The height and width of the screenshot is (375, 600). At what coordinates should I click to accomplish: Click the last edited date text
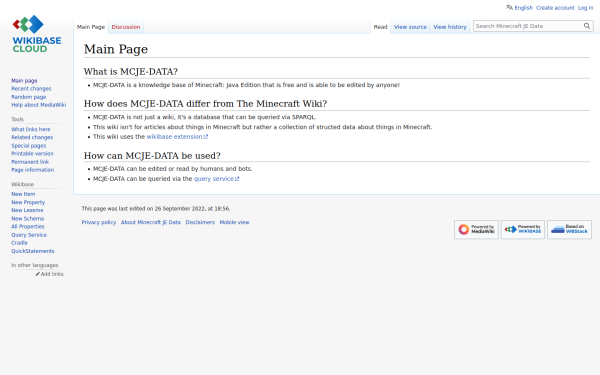pos(156,209)
